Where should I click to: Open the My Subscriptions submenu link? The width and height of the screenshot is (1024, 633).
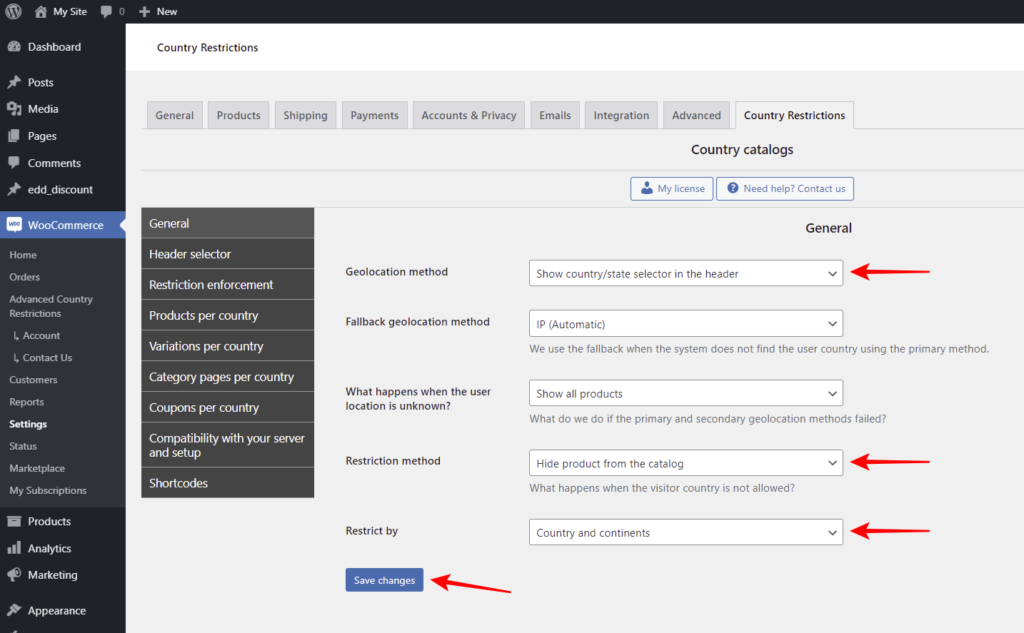point(48,491)
